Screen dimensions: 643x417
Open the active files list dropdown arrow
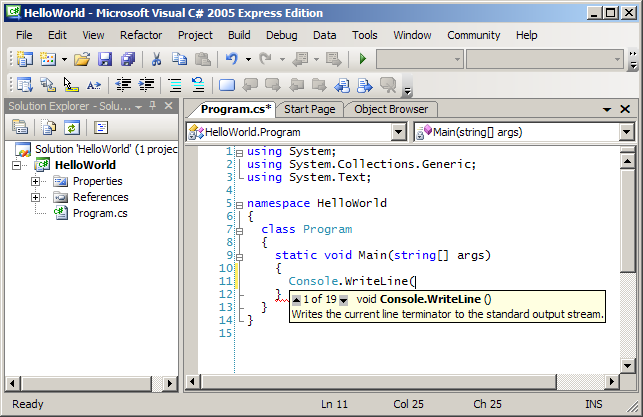[607, 109]
